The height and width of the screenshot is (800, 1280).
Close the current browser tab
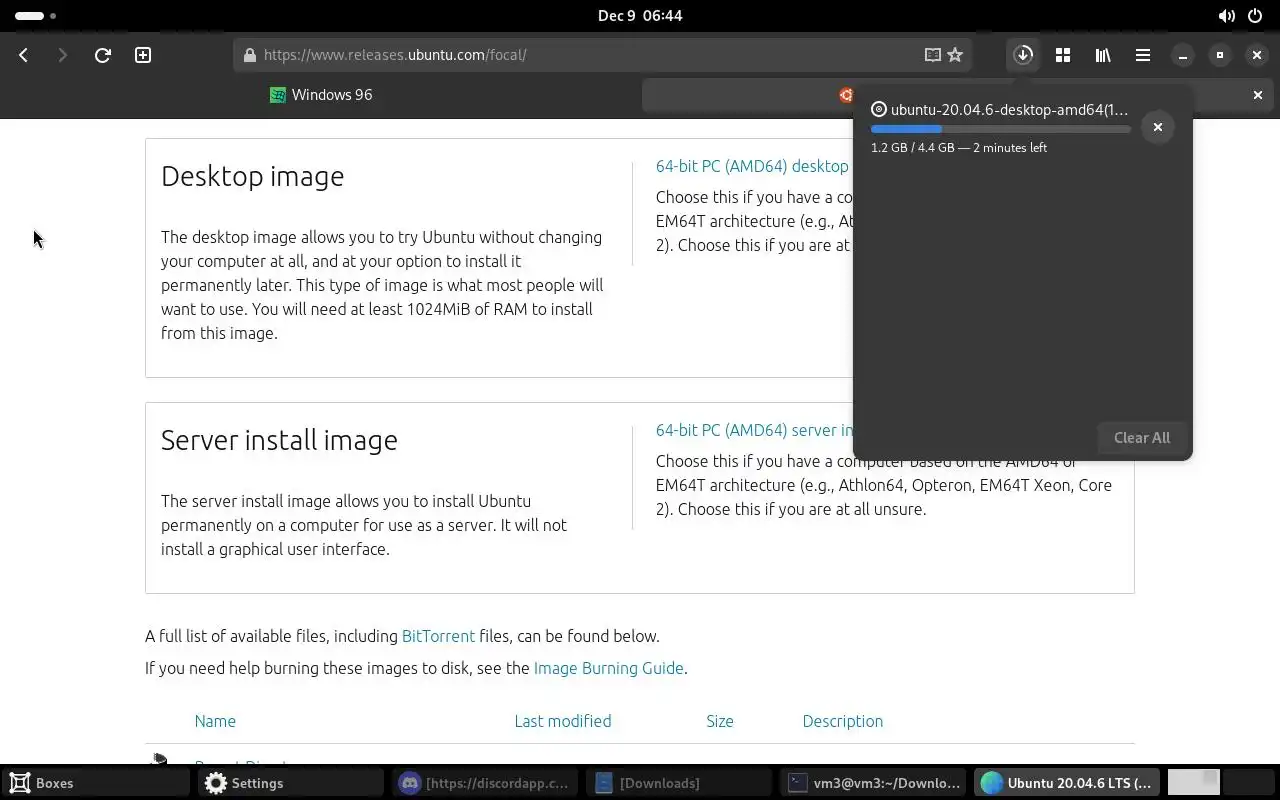pos(1258,95)
